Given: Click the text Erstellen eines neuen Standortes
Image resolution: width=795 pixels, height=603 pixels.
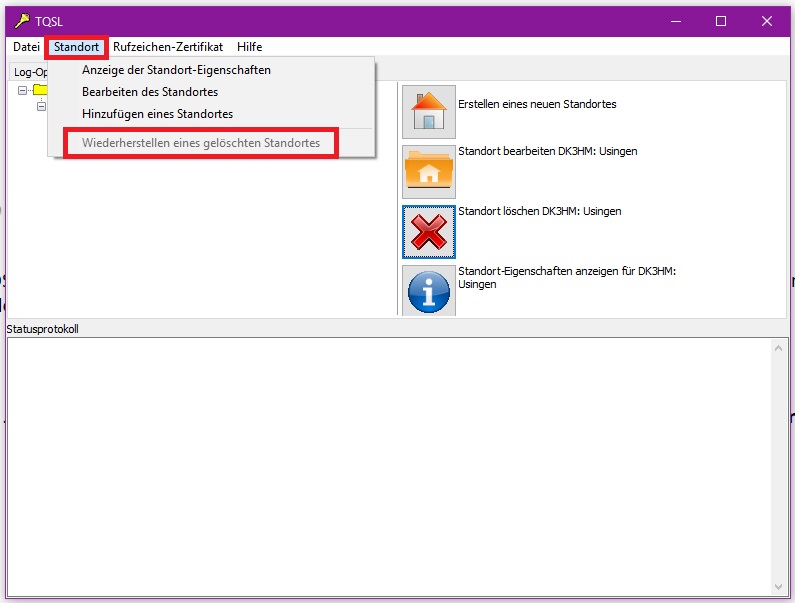Looking at the screenshot, I should pos(537,104).
